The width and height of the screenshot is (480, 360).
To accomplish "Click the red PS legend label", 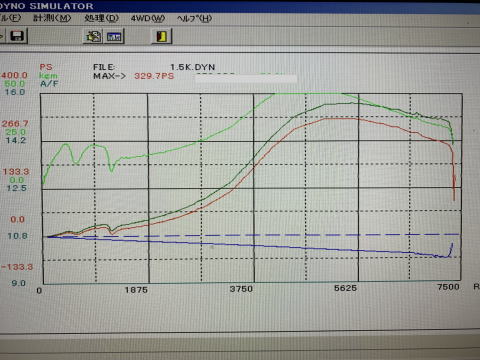I will click(46, 67).
